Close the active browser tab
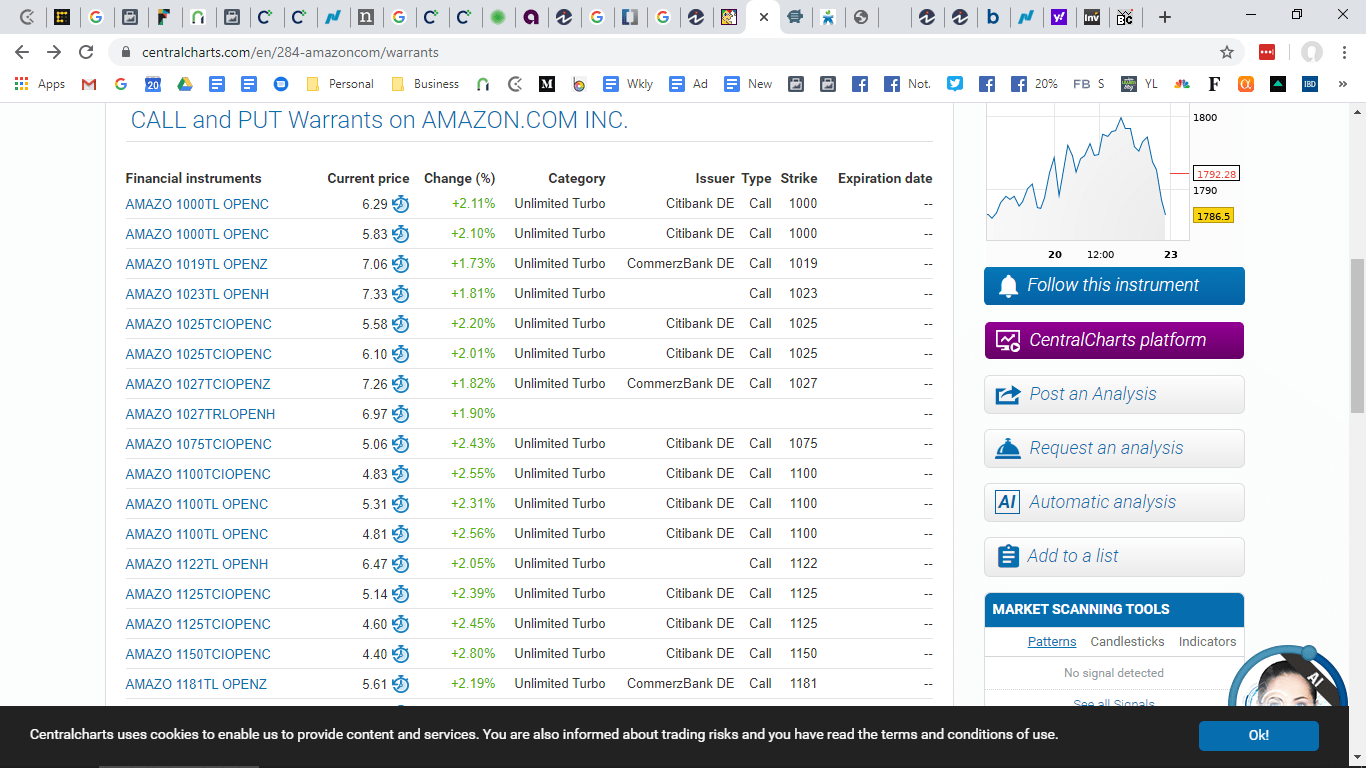This screenshot has height=768, width=1366. (x=764, y=17)
